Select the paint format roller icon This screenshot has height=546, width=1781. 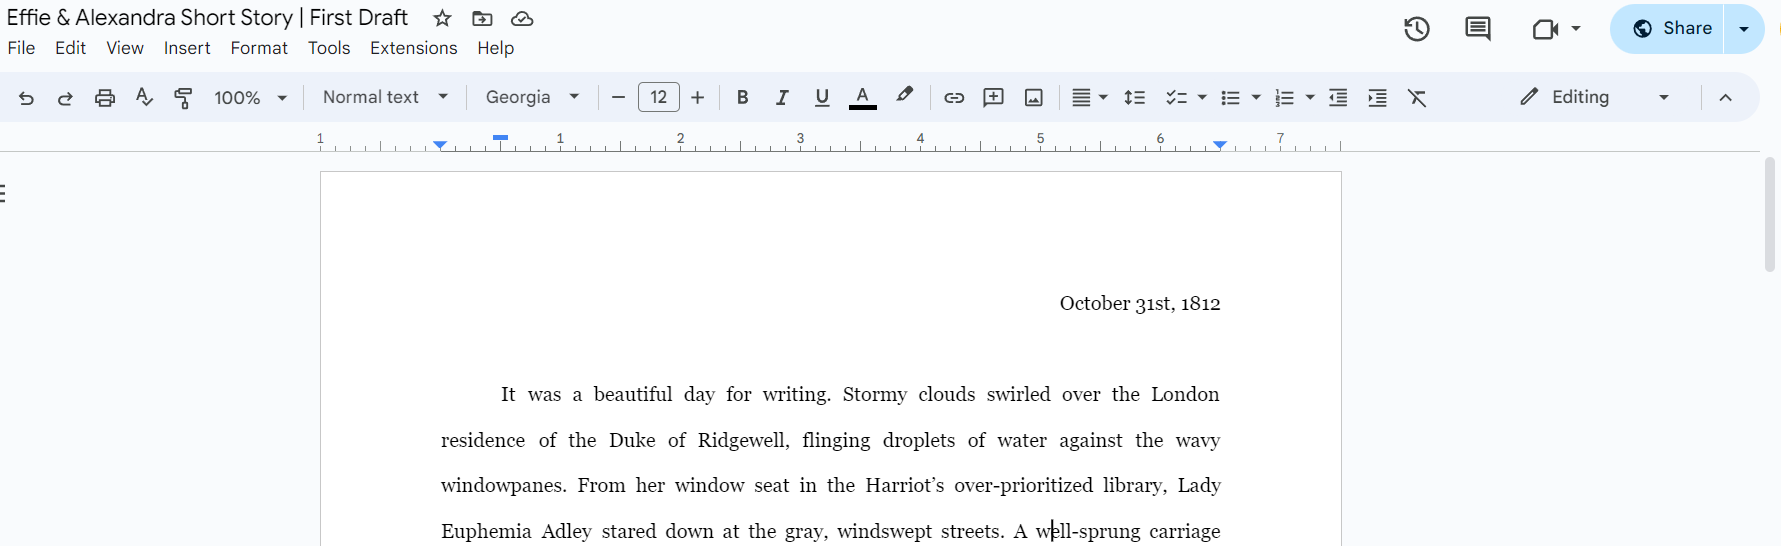click(183, 97)
